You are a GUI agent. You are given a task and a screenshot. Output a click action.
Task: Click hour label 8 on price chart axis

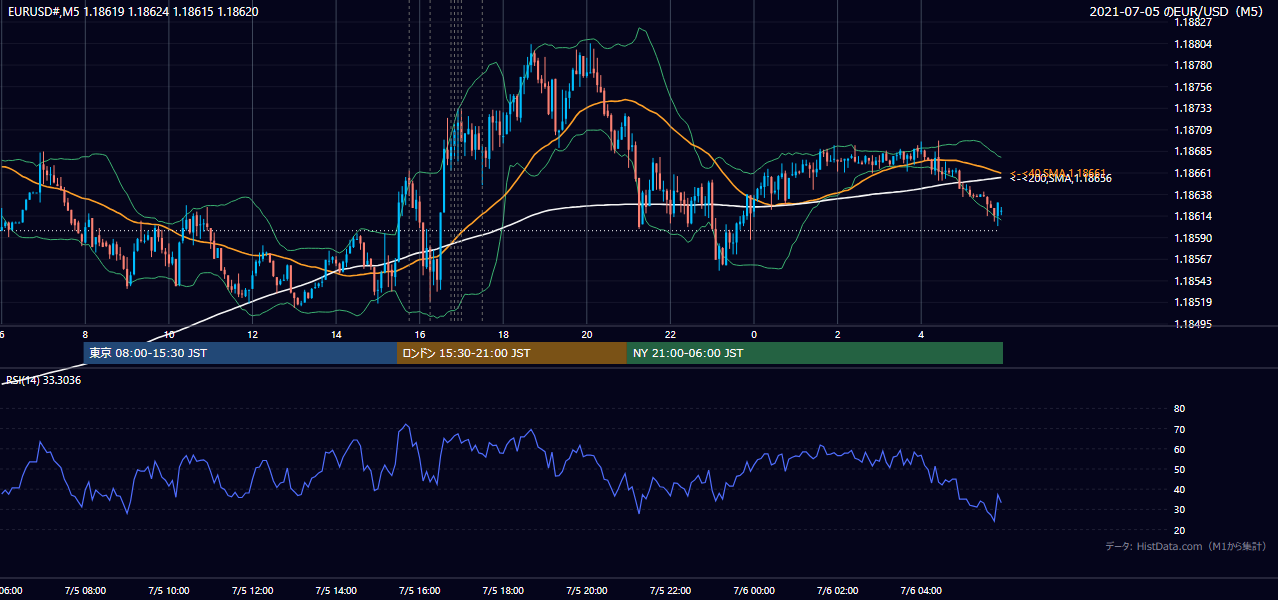[85, 334]
